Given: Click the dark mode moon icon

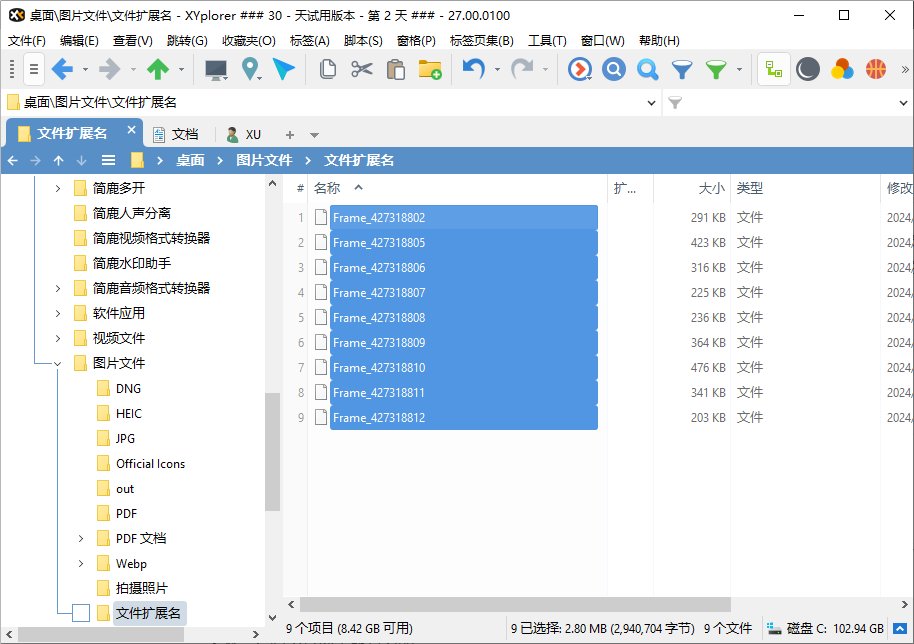Looking at the screenshot, I should coord(806,69).
